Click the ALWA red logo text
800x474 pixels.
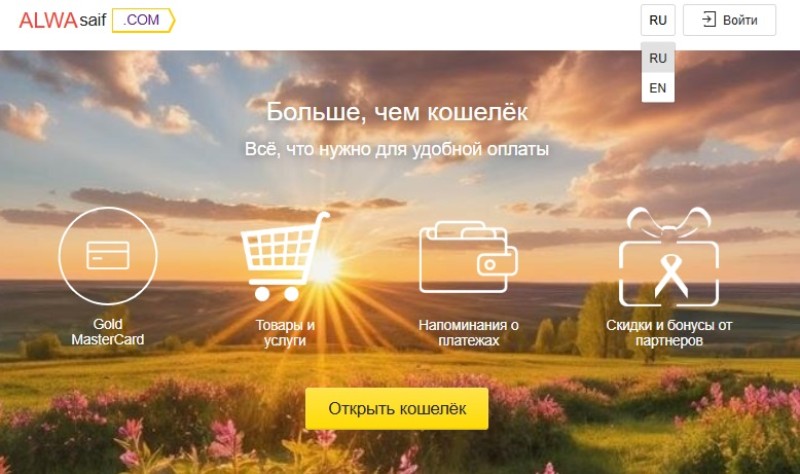click(x=48, y=20)
